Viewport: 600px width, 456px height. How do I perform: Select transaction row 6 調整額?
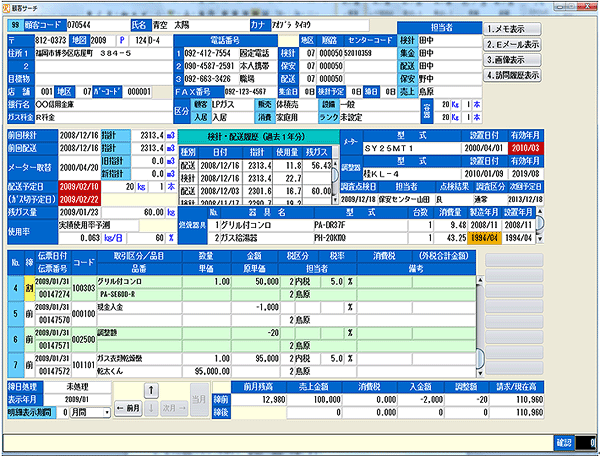pos(242,339)
